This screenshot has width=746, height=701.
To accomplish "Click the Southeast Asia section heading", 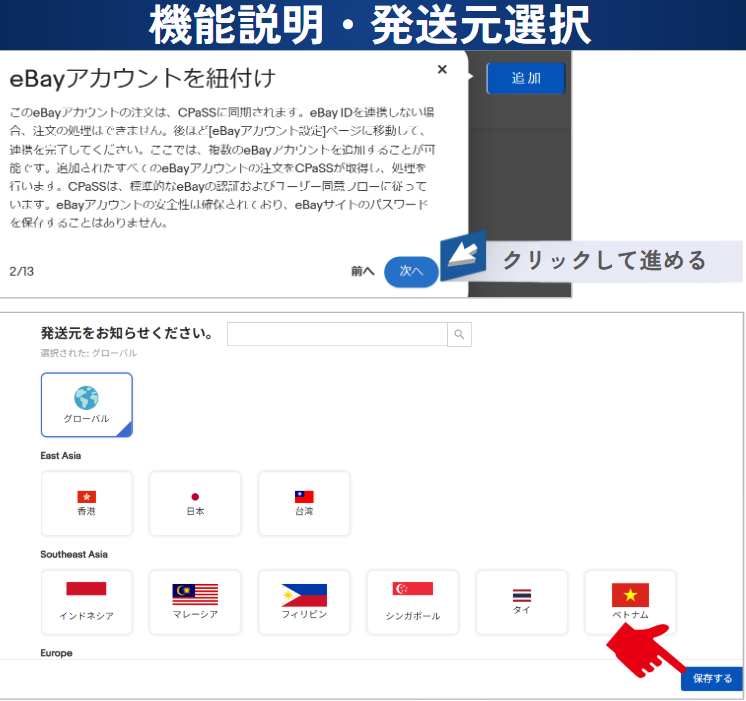I will [x=74, y=554].
